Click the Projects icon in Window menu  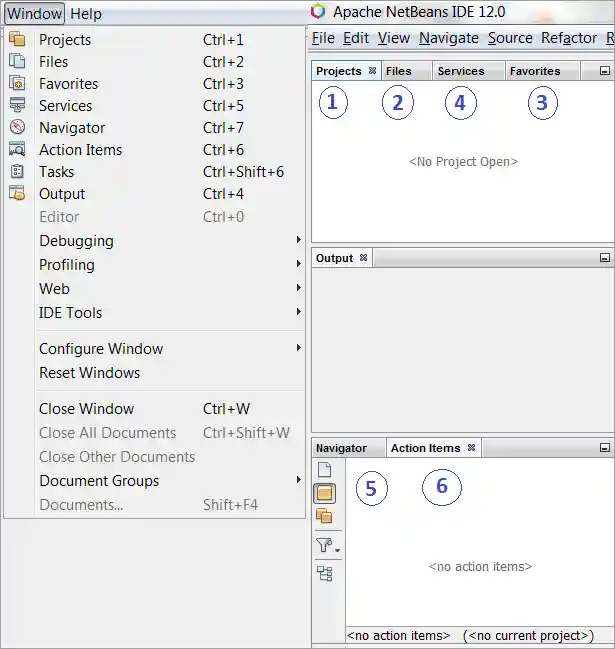point(17,39)
